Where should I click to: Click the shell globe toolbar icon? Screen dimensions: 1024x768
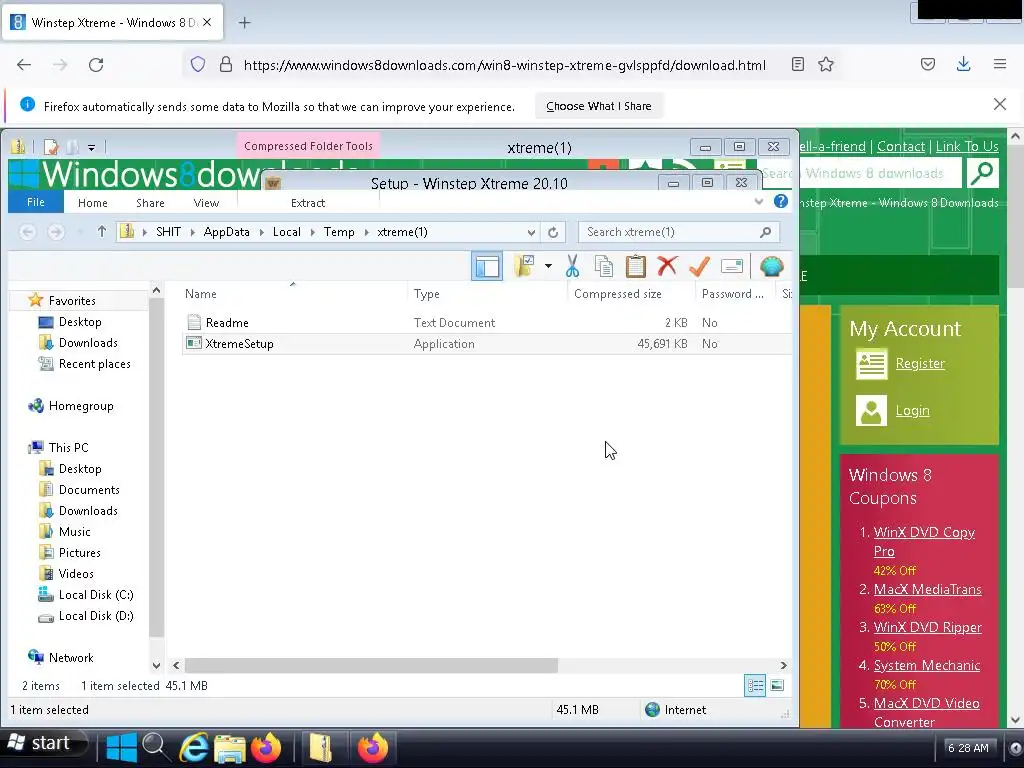(x=771, y=266)
